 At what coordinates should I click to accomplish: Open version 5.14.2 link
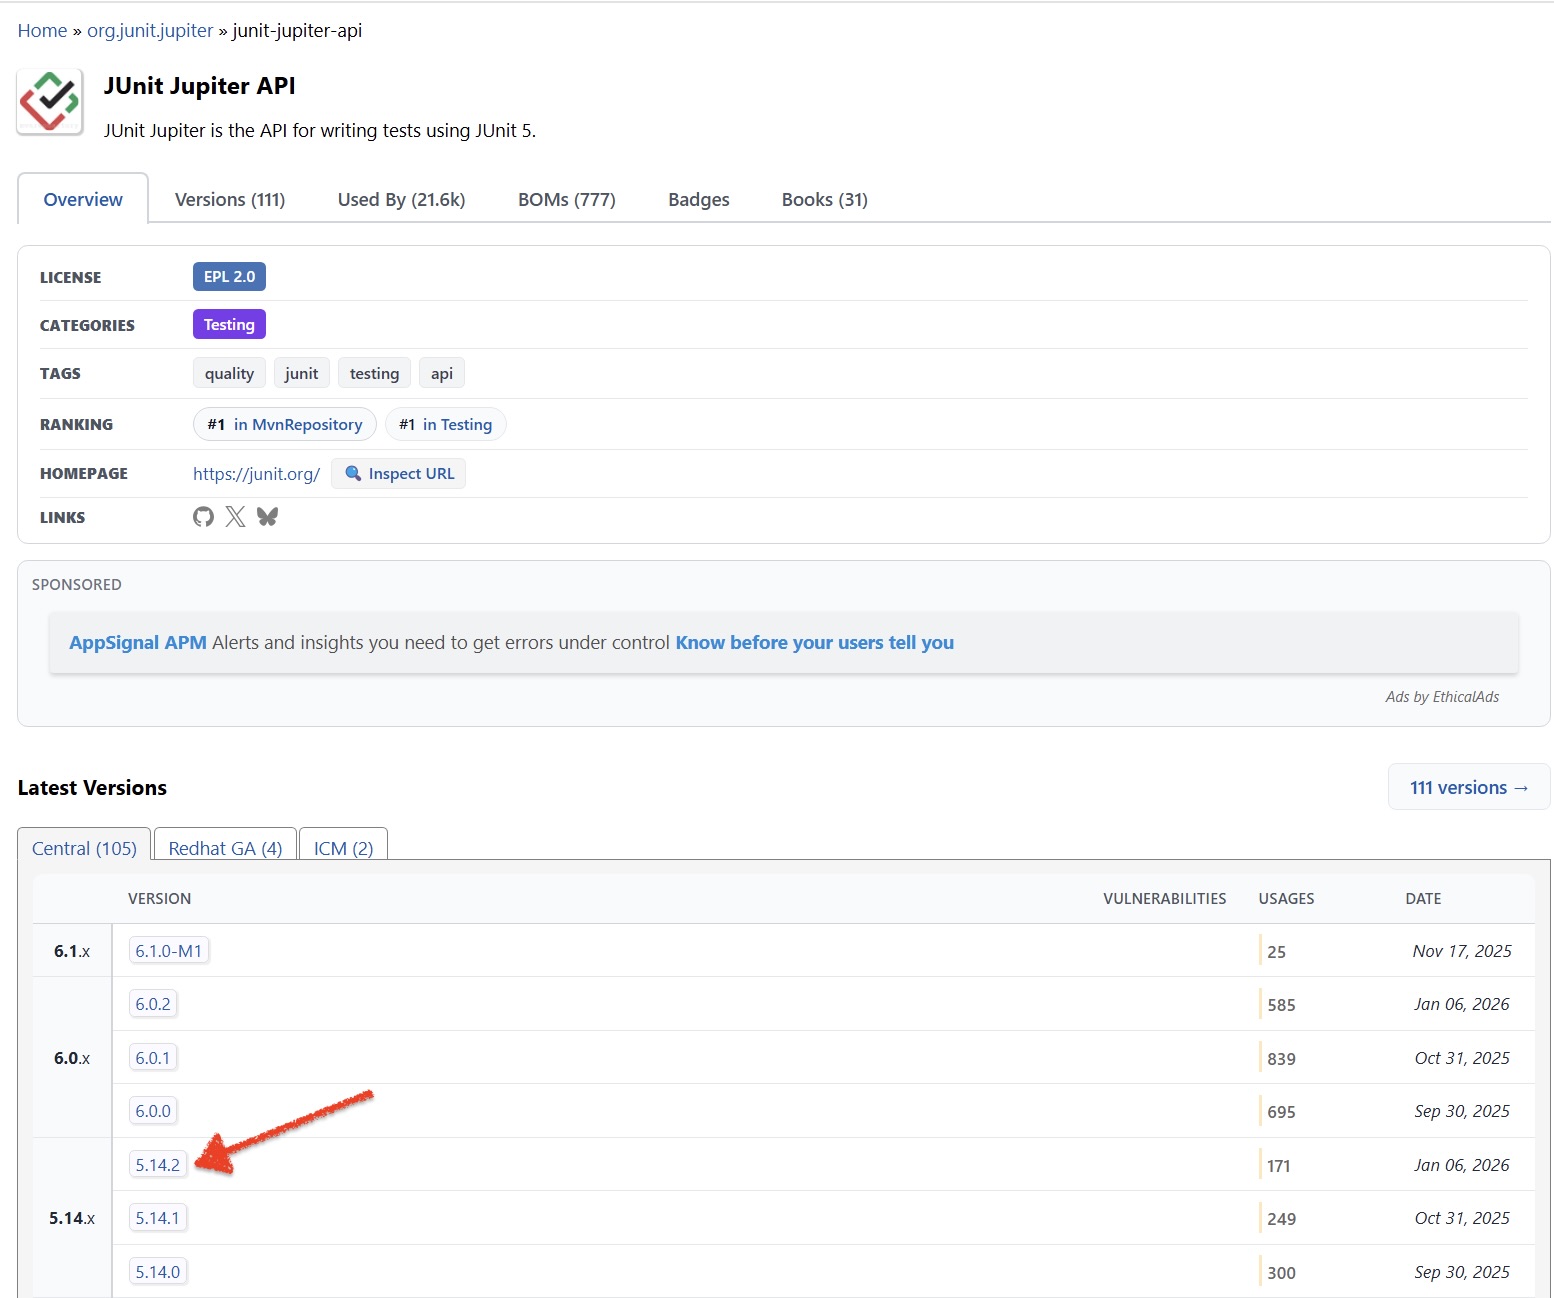point(158,1165)
